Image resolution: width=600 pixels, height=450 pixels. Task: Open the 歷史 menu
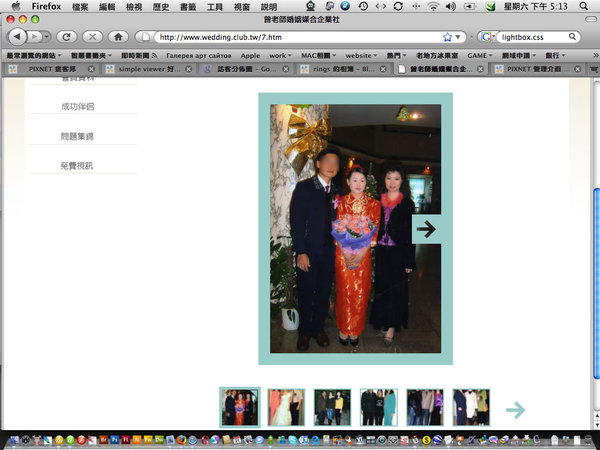[x=161, y=7]
